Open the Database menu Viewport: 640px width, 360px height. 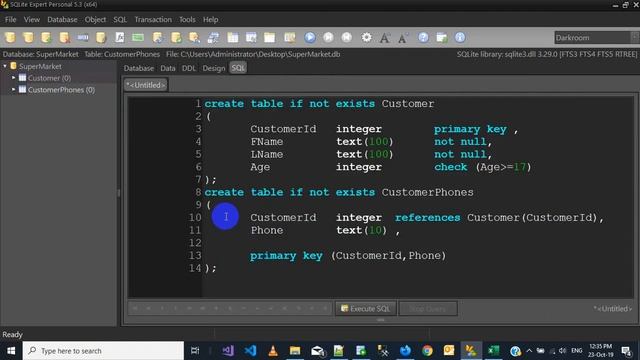click(62, 20)
